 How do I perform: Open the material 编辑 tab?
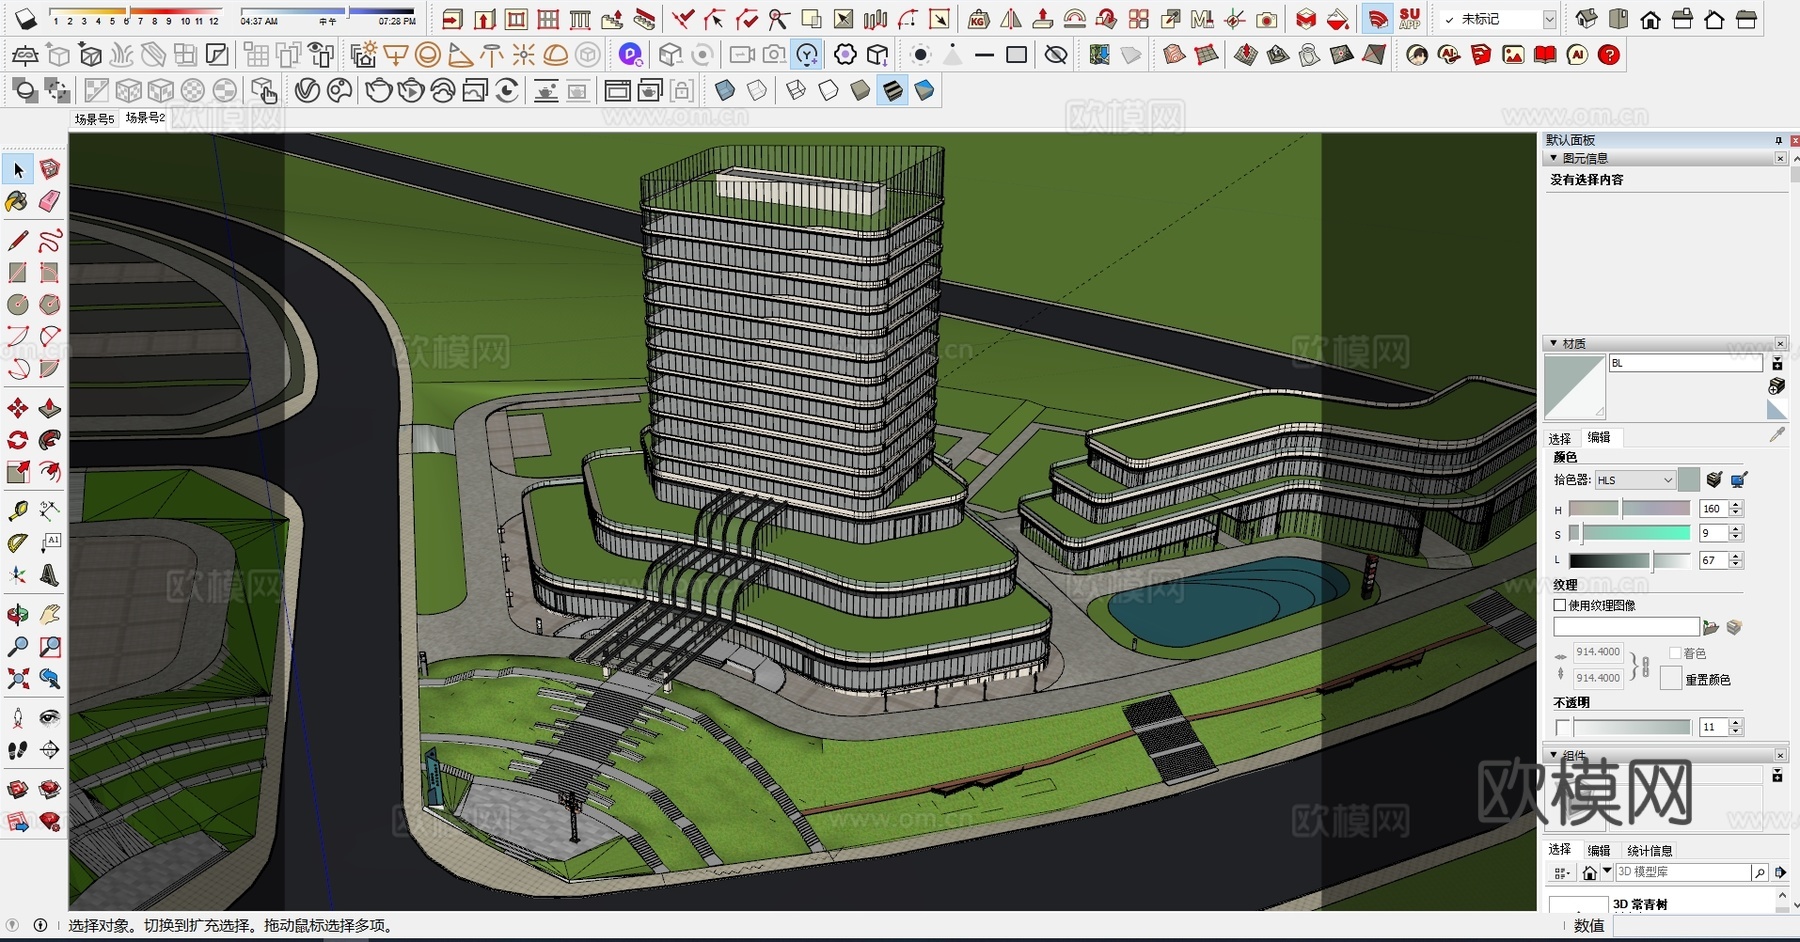point(1599,437)
